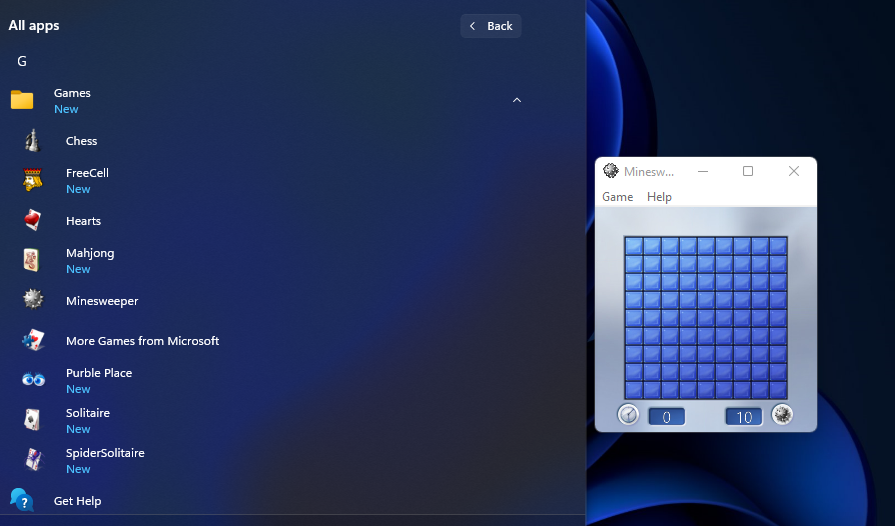Launch FreeCell via its king icon
895x526 pixels.
(x=33, y=180)
